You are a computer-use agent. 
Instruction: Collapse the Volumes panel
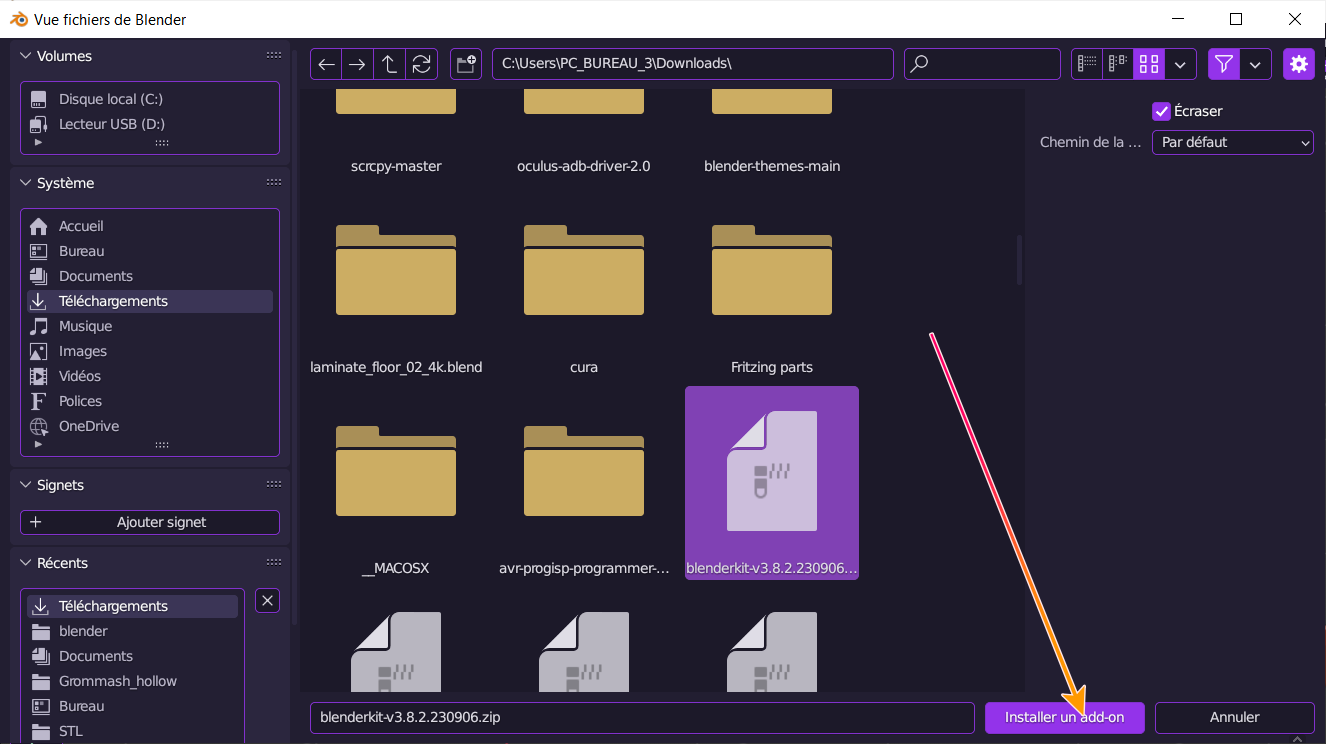tap(27, 56)
